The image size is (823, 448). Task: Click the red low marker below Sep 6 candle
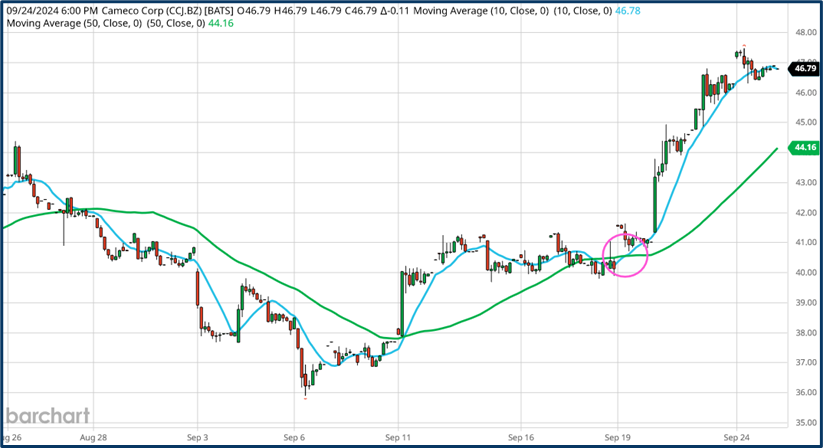click(x=305, y=398)
